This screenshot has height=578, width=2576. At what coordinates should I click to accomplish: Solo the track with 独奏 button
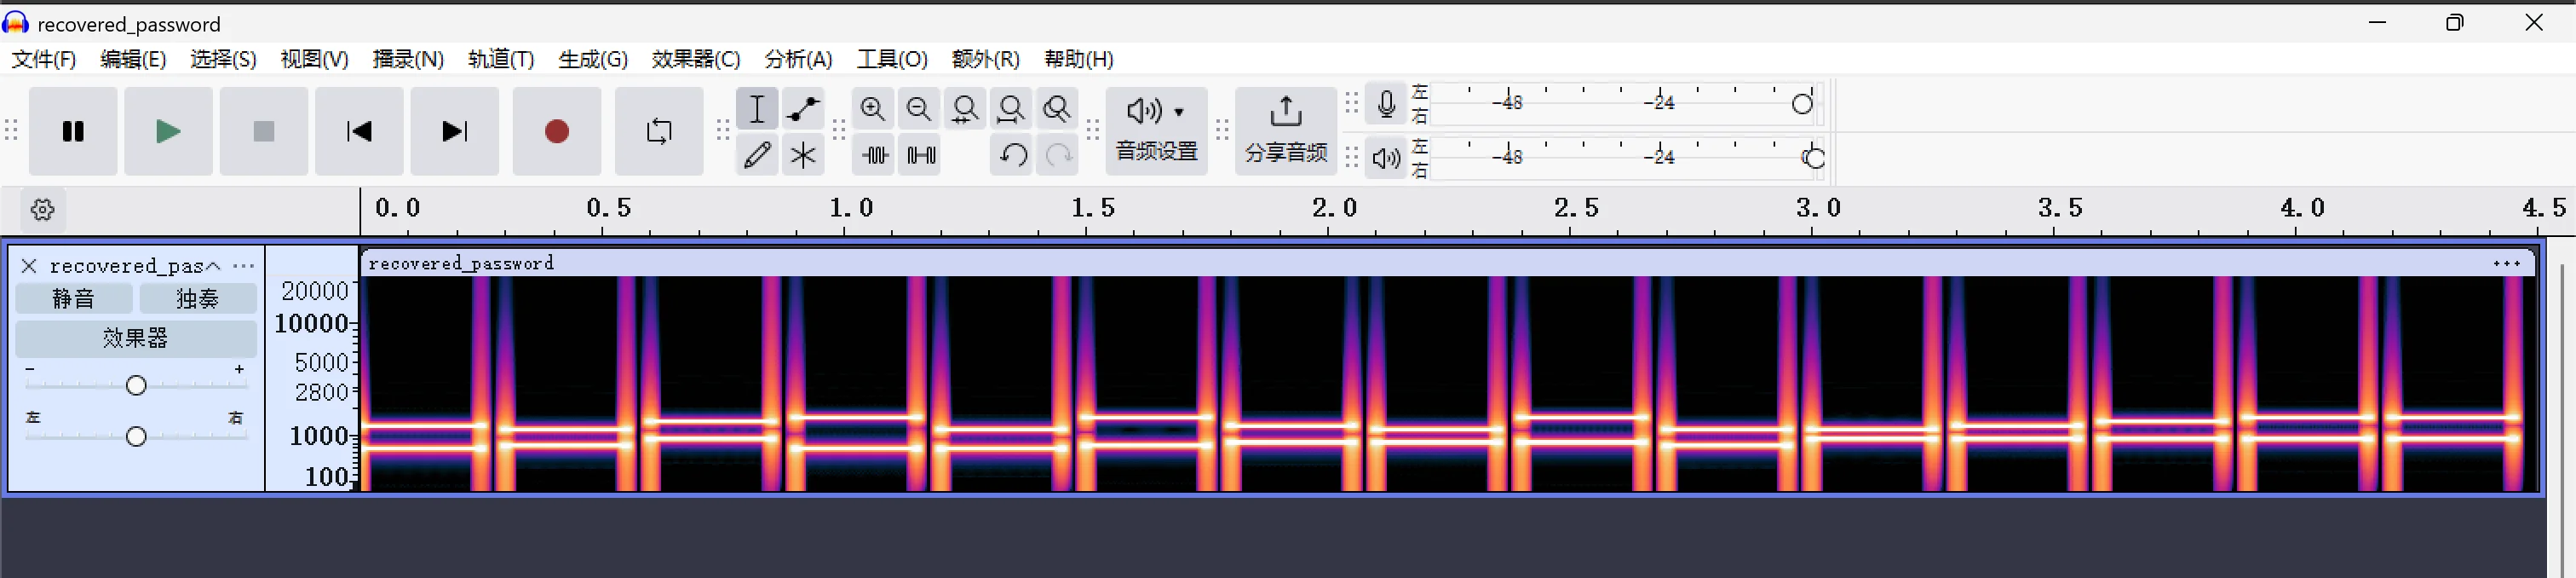(x=197, y=298)
